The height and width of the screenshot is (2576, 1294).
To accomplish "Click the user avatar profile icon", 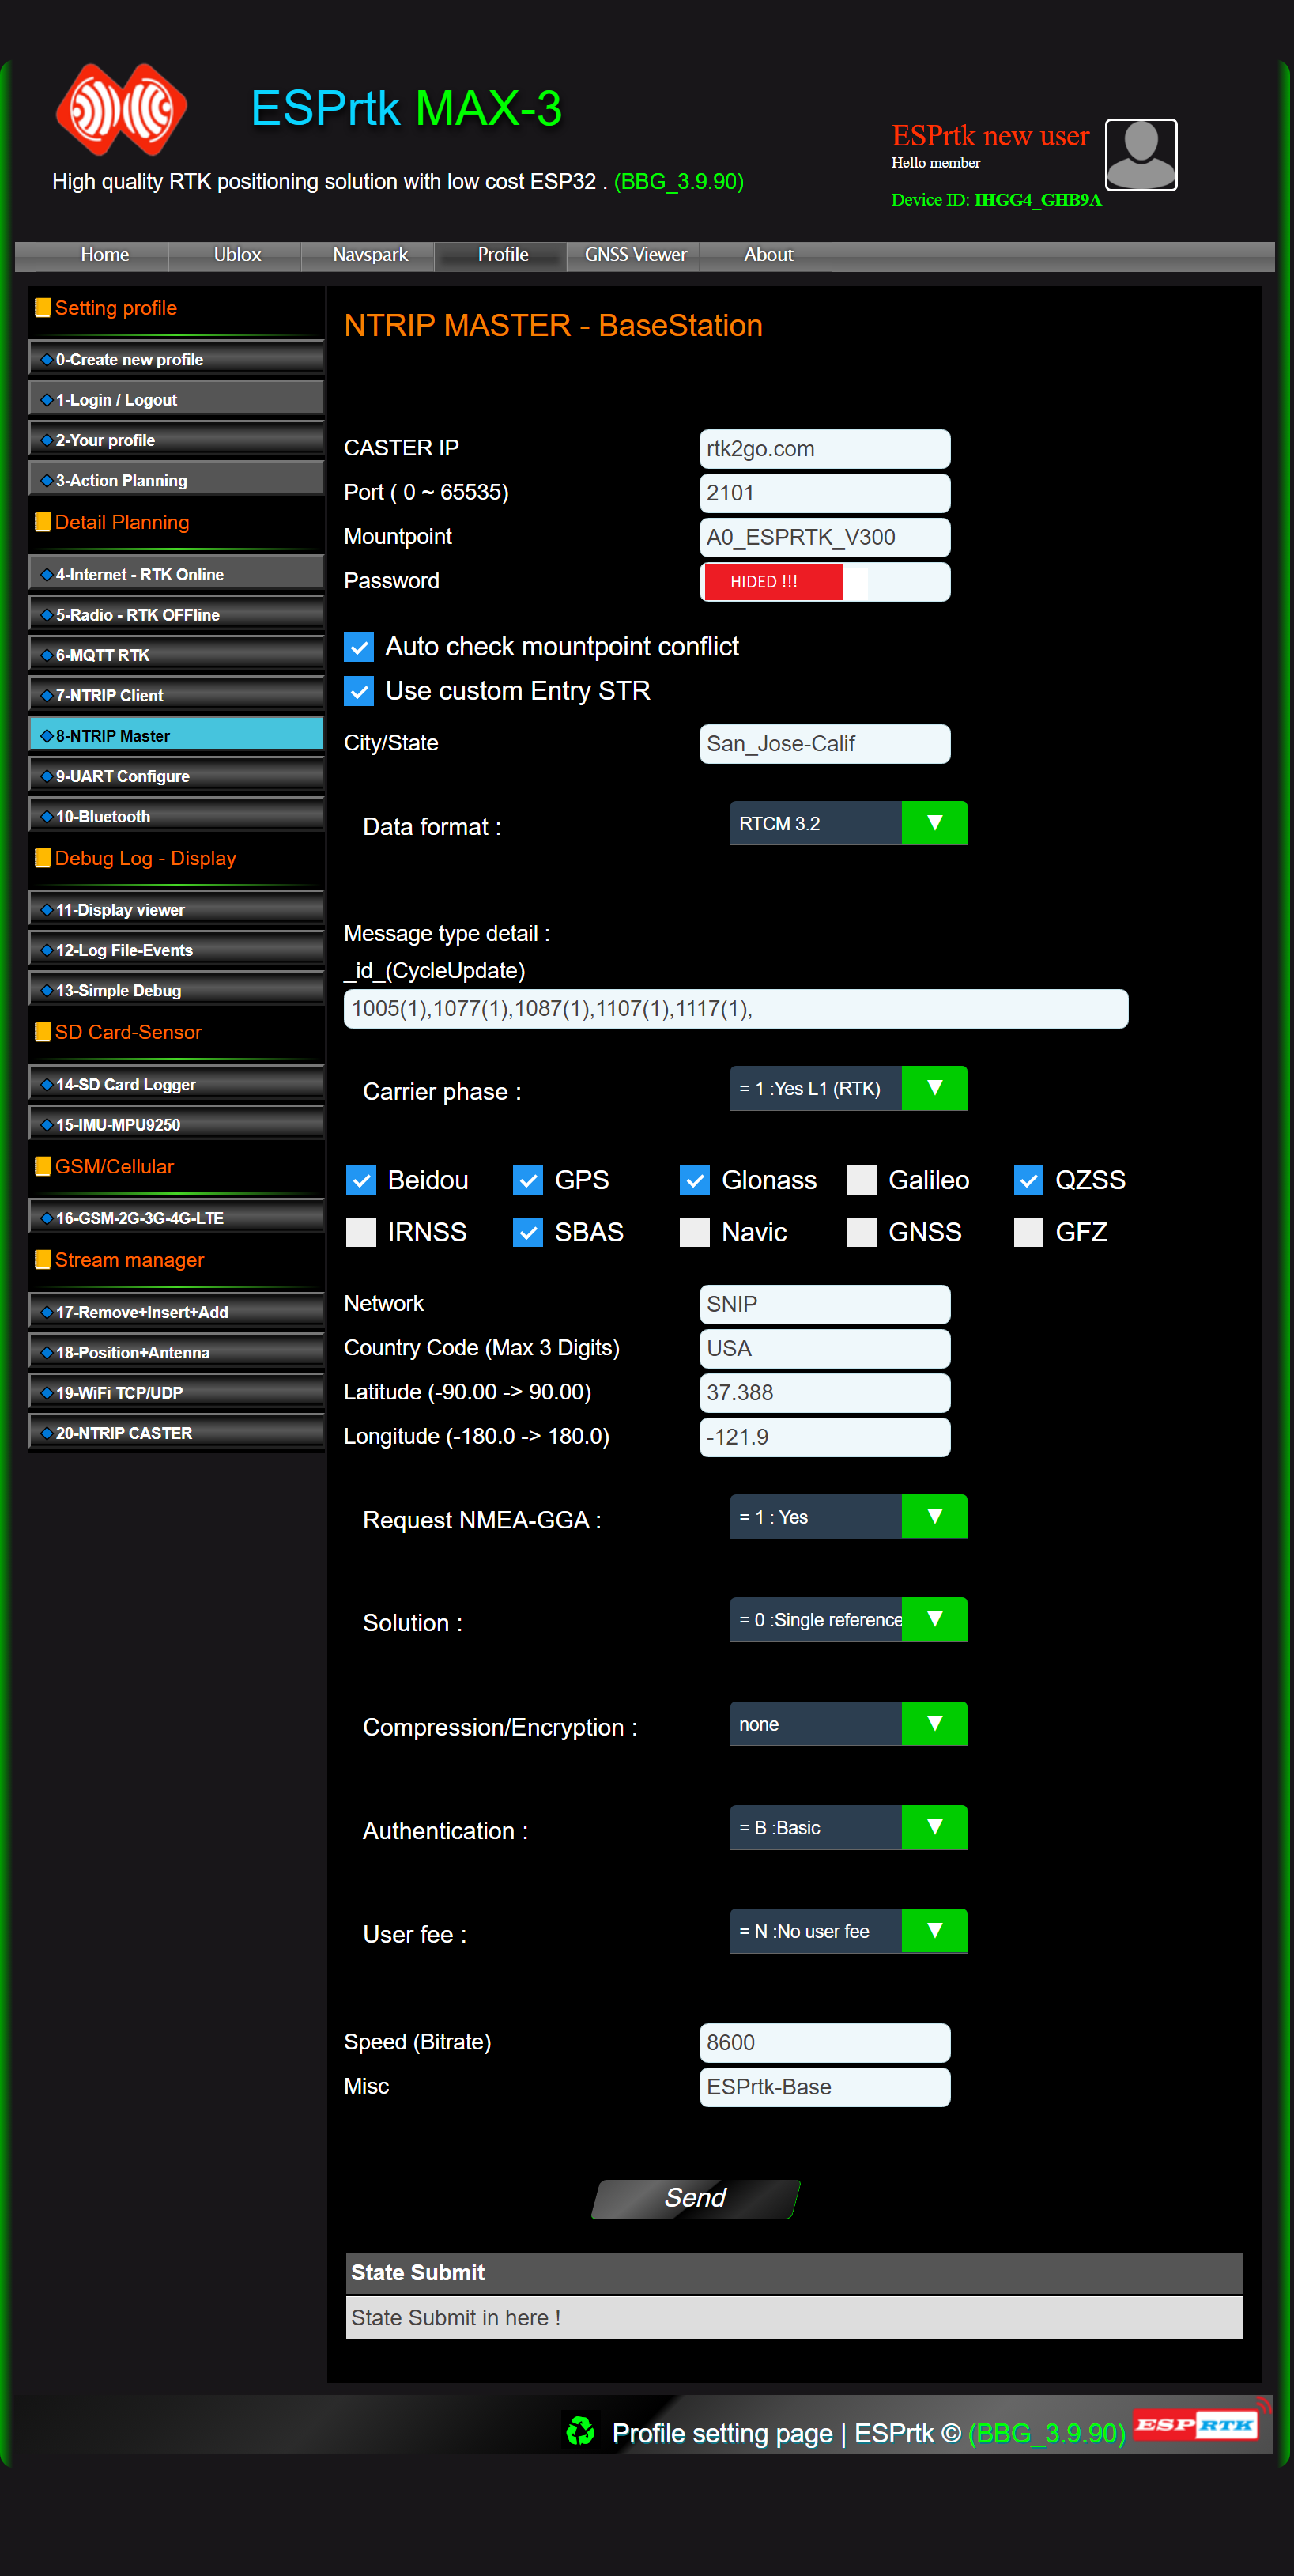I will 1140,155.
